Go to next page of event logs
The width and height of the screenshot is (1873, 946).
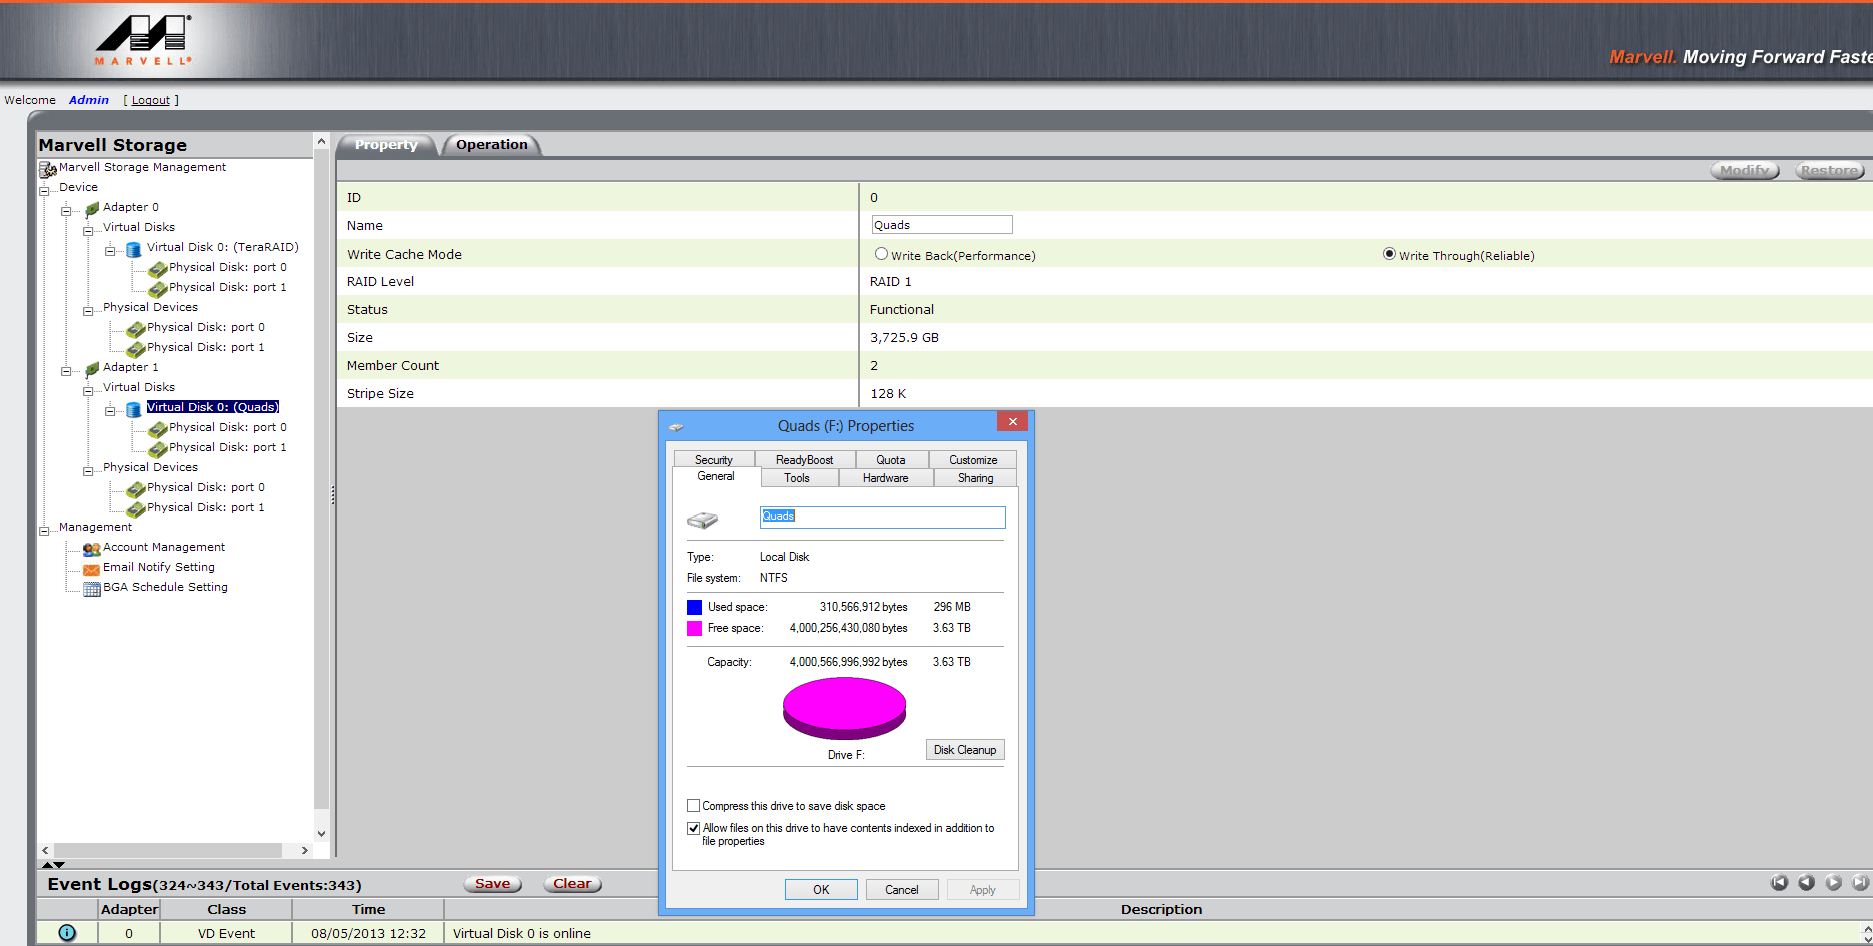pos(1833,883)
